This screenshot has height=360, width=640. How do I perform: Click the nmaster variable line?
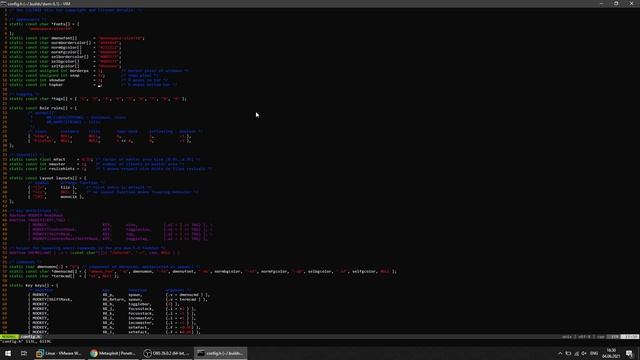pyautogui.click(x=96, y=164)
